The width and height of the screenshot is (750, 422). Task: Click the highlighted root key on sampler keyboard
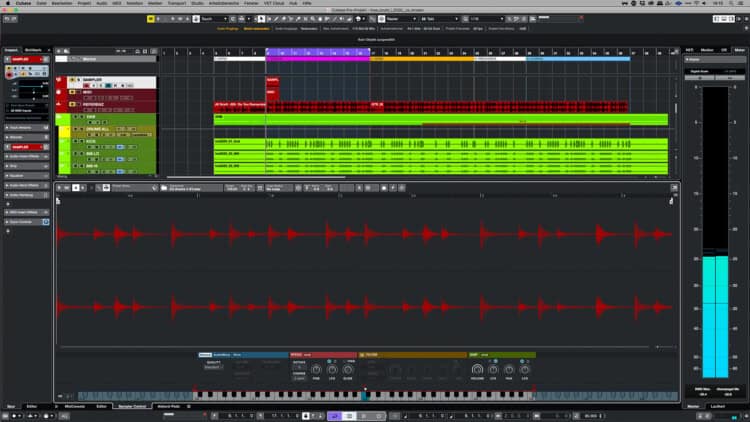point(364,396)
